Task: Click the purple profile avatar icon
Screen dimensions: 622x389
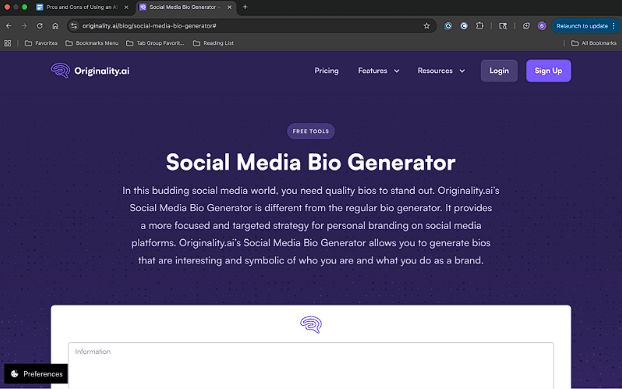Action: click(542, 26)
